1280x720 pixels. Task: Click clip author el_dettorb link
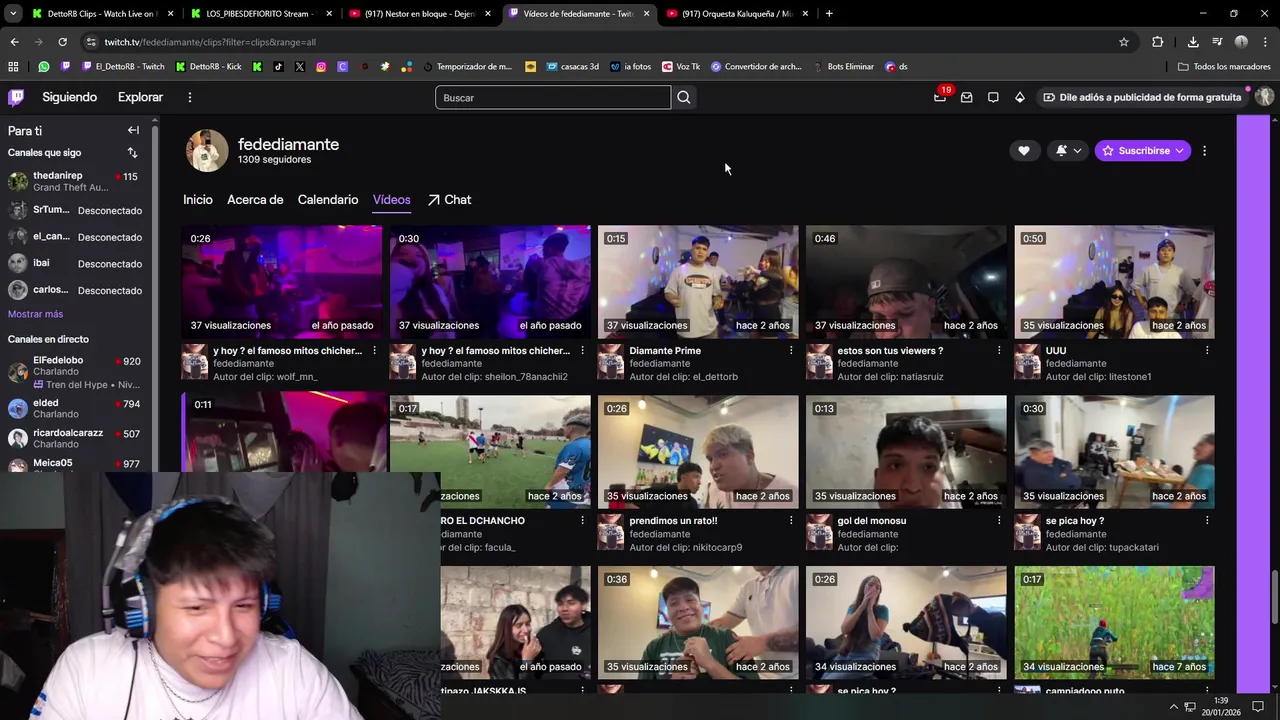click(714, 377)
